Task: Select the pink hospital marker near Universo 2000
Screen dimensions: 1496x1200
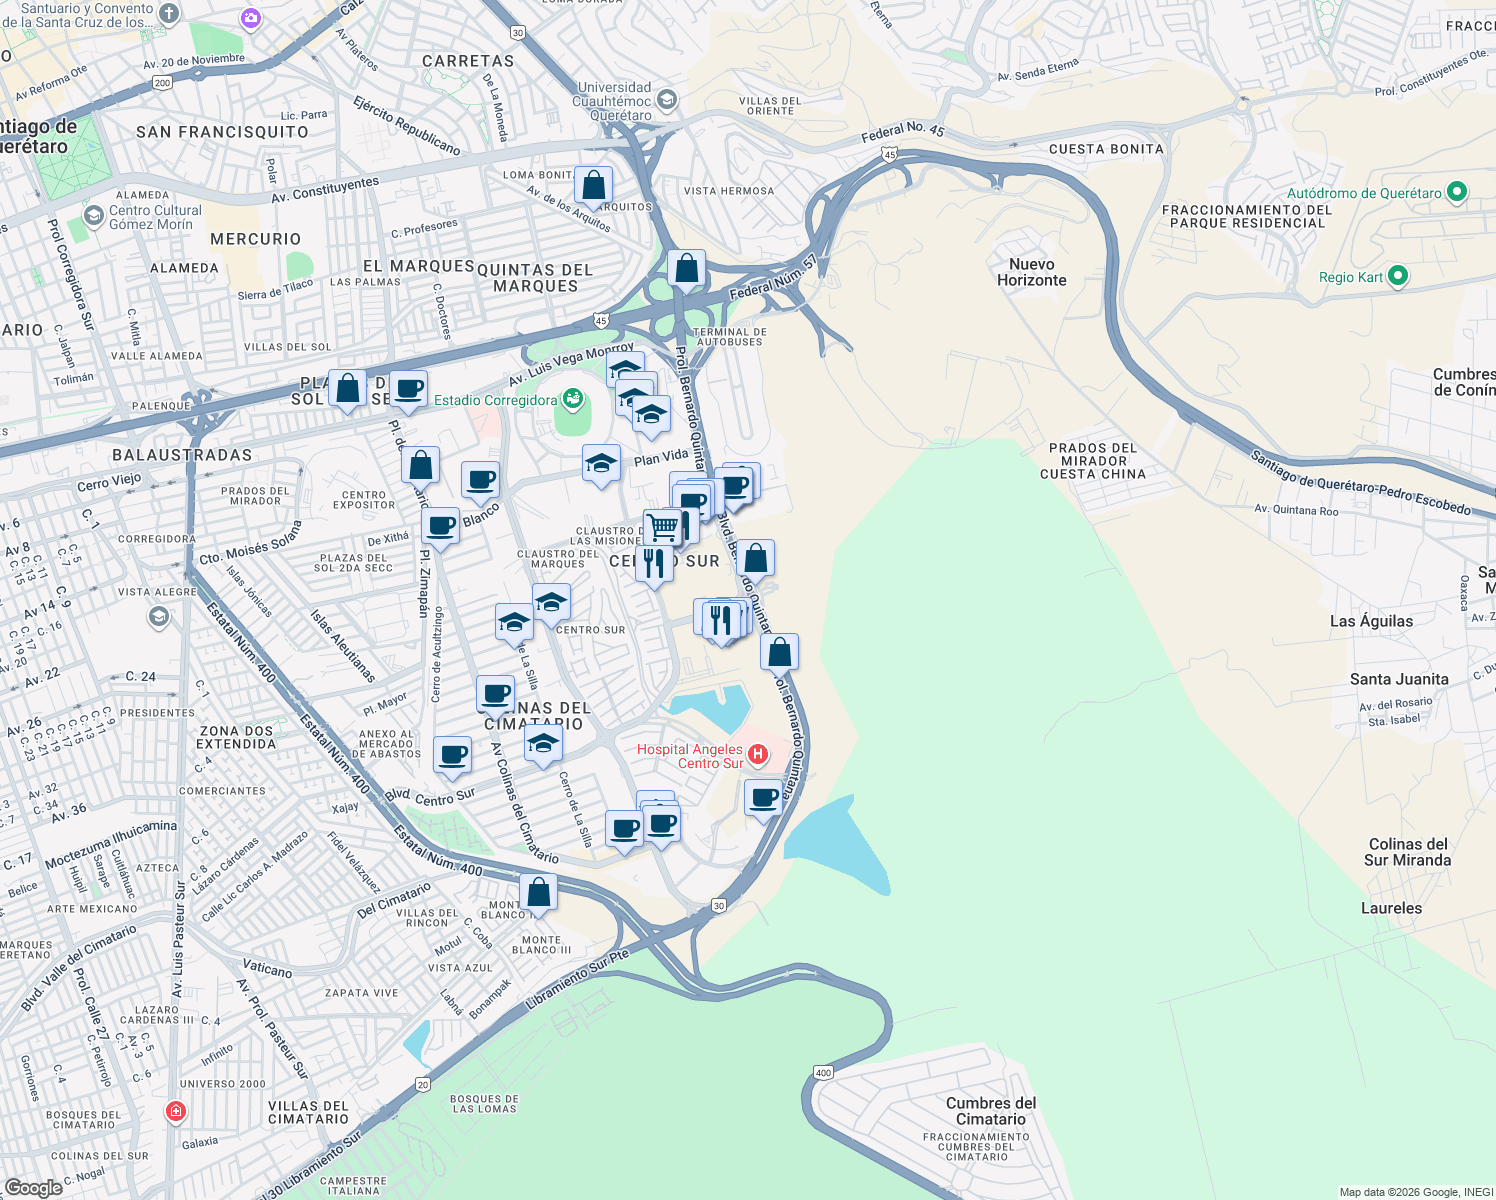Action: coord(175,1110)
